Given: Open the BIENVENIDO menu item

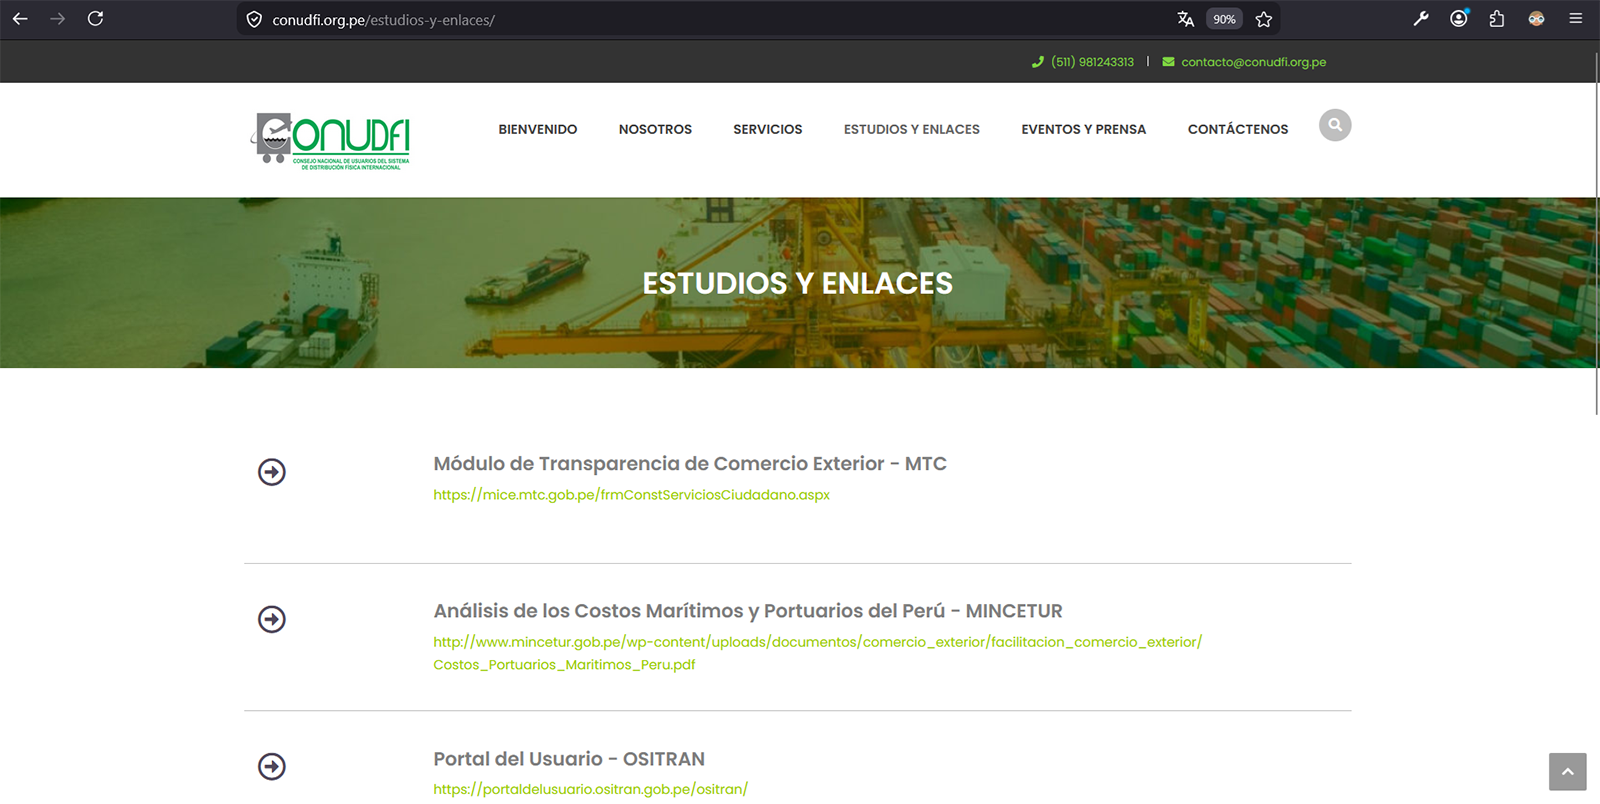Looking at the screenshot, I should point(538,129).
